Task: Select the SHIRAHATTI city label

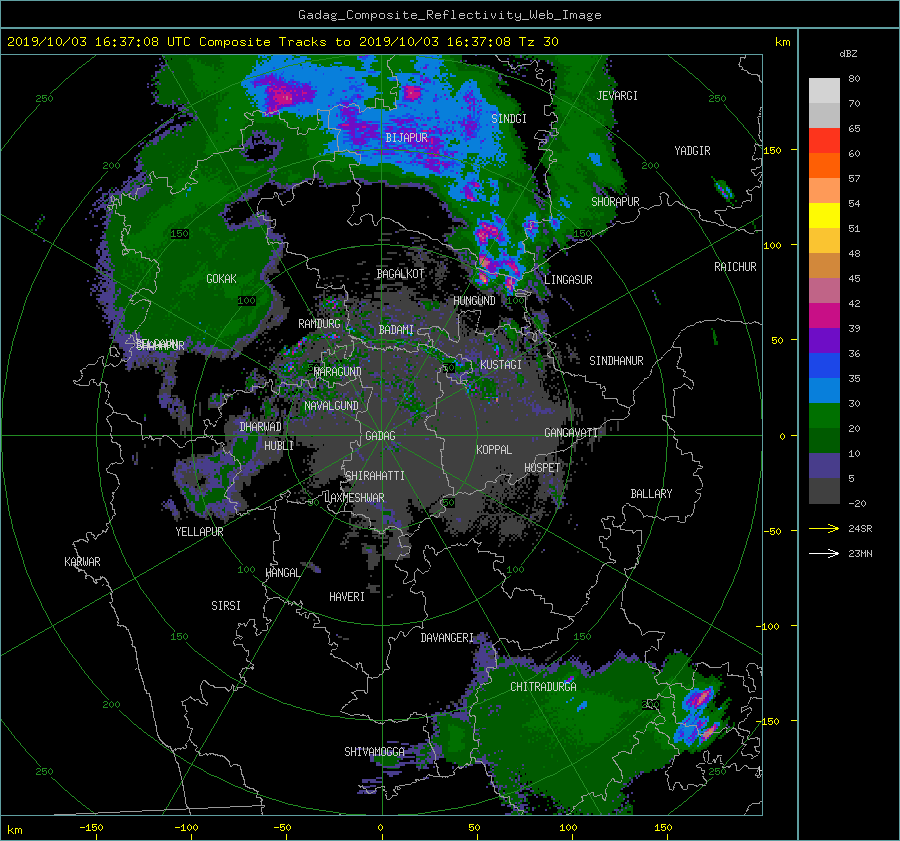Action: pyautogui.click(x=375, y=476)
